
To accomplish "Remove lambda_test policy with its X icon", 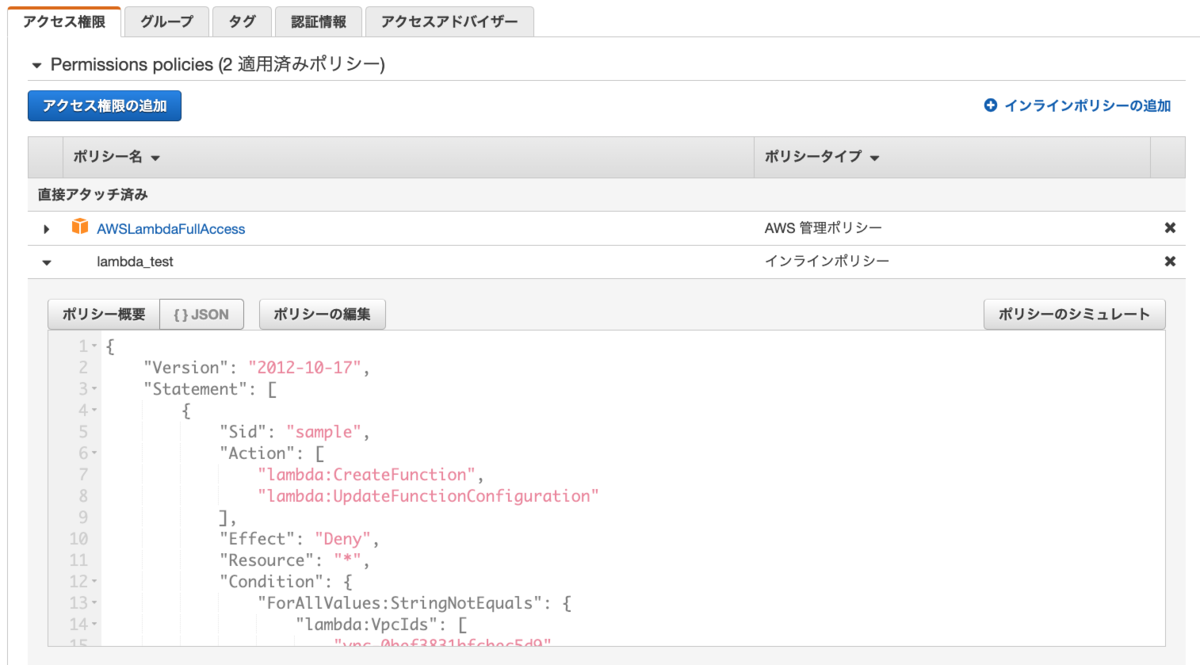I will click(1170, 261).
